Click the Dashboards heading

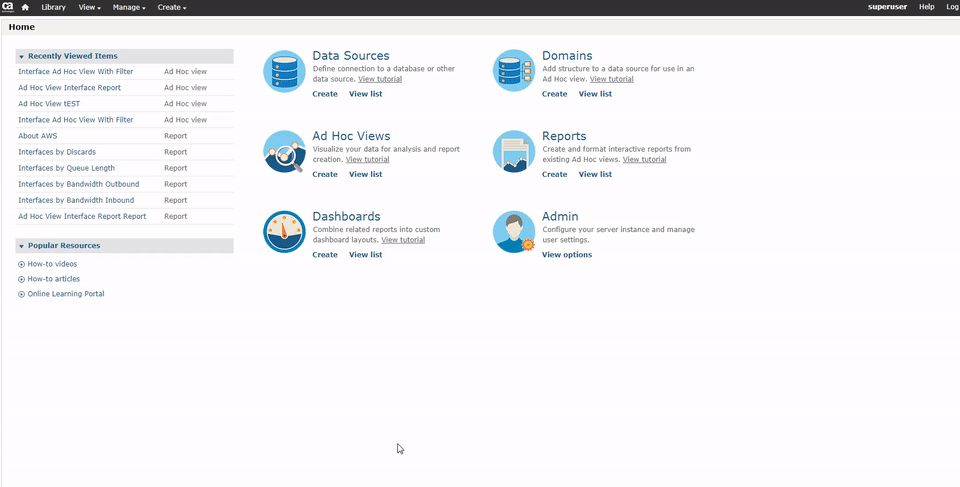click(x=347, y=216)
